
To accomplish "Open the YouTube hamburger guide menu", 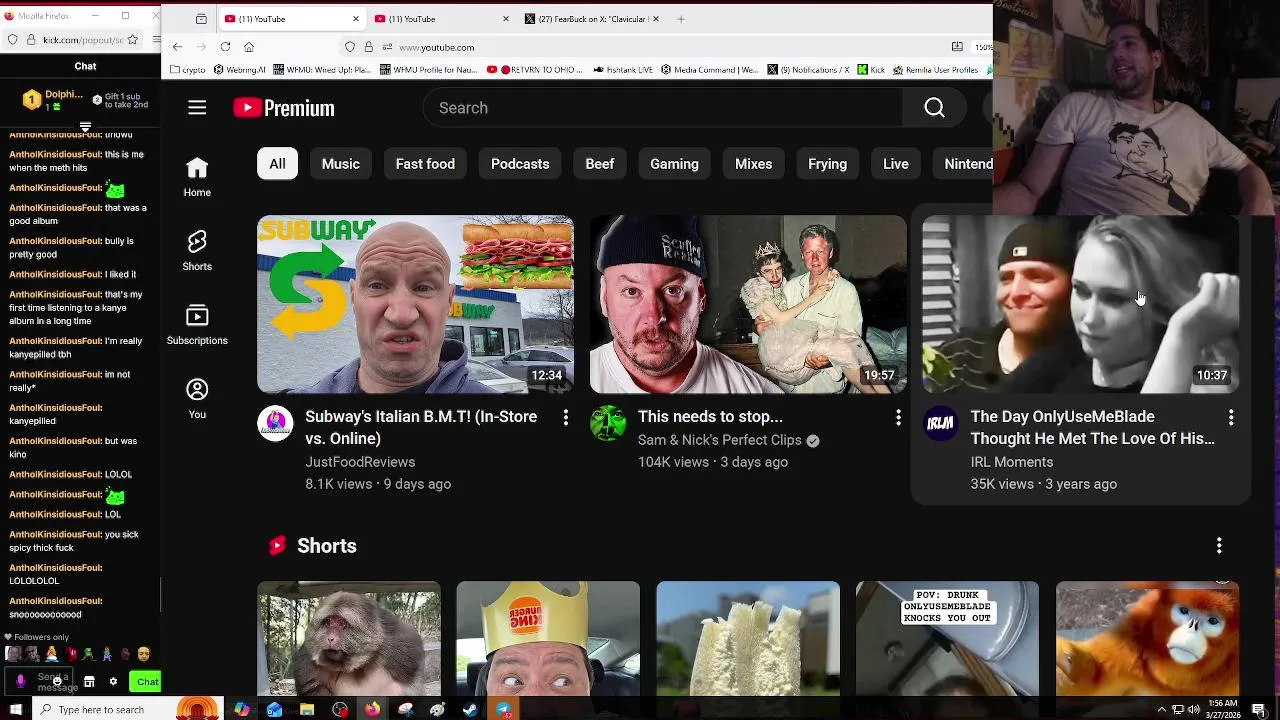I will 197,108.
